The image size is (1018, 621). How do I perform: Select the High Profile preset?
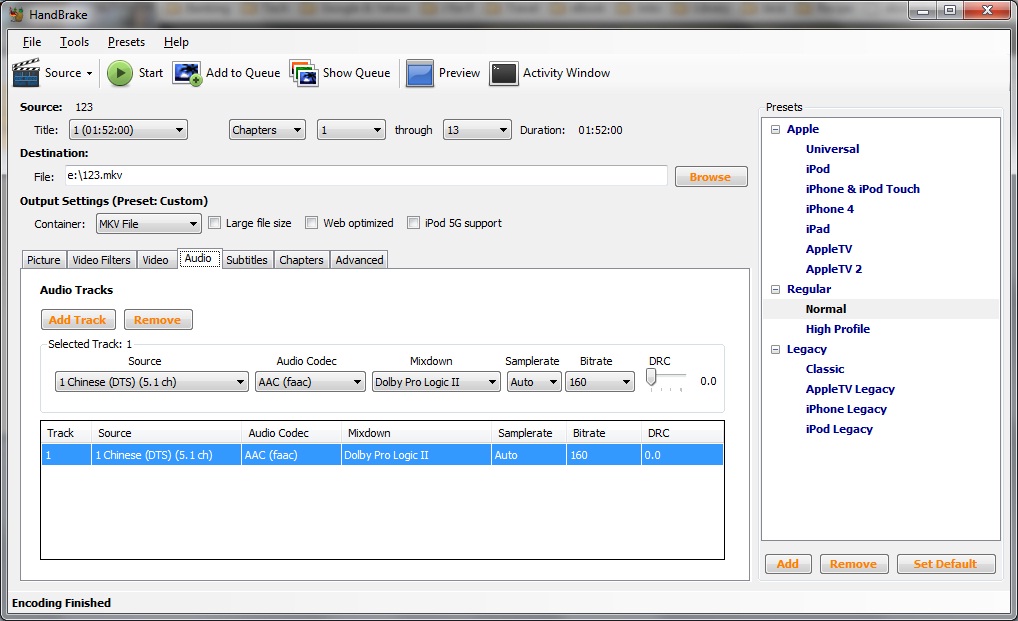coord(837,329)
